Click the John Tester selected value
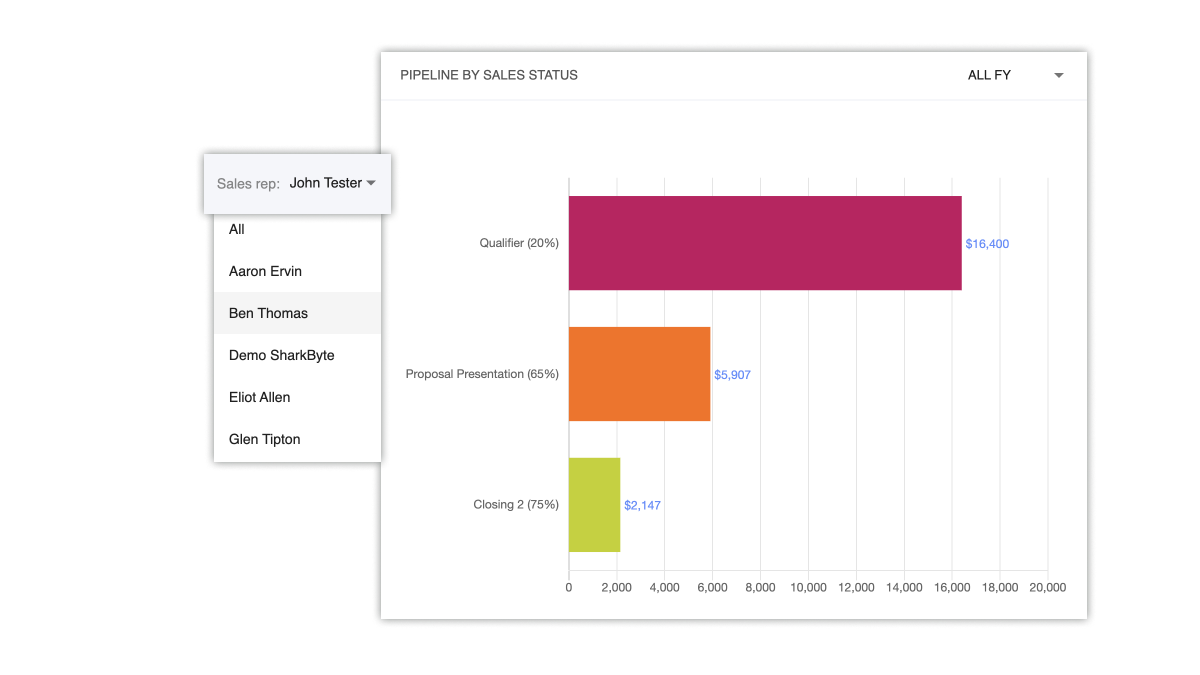This screenshot has width=1200, height=675. [326, 183]
